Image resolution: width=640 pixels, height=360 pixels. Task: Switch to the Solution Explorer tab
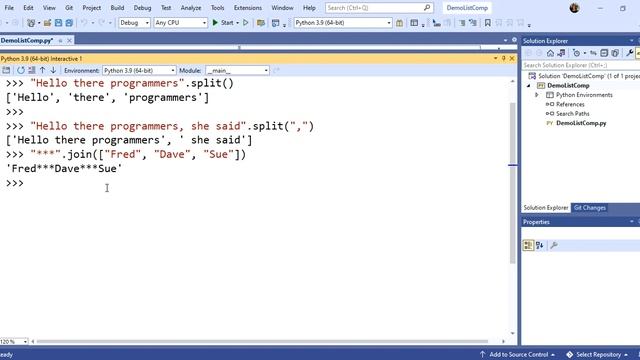pyautogui.click(x=546, y=208)
